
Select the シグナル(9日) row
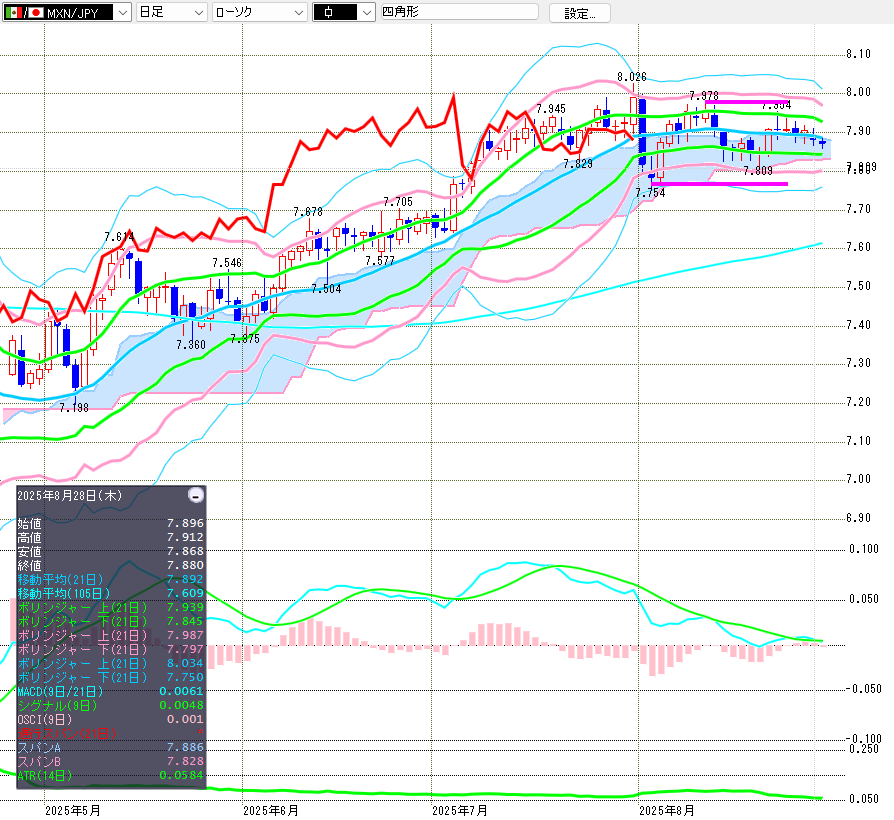(x=111, y=705)
